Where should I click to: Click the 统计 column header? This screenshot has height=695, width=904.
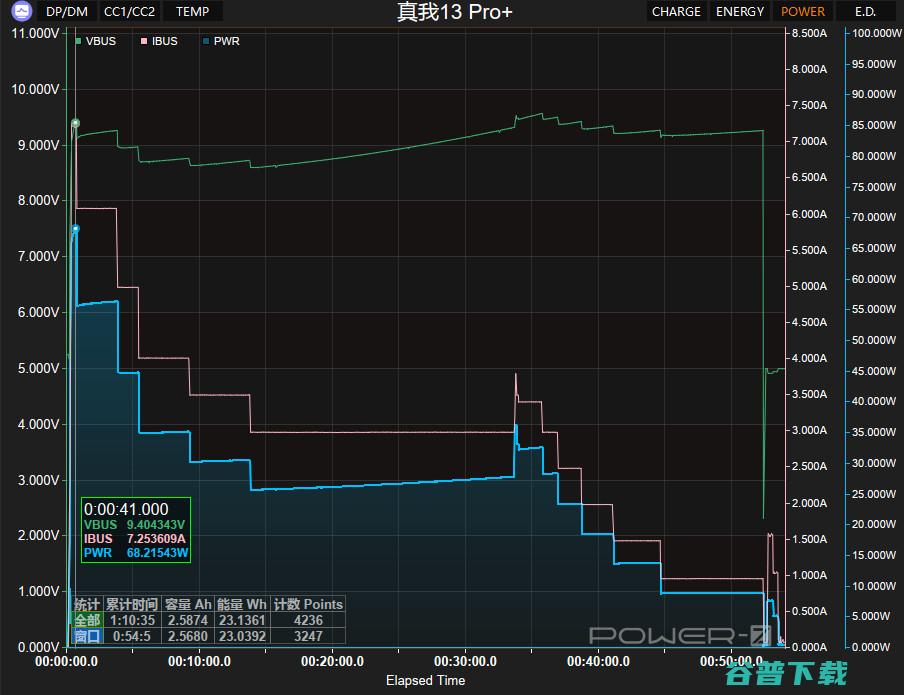coord(87,604)
